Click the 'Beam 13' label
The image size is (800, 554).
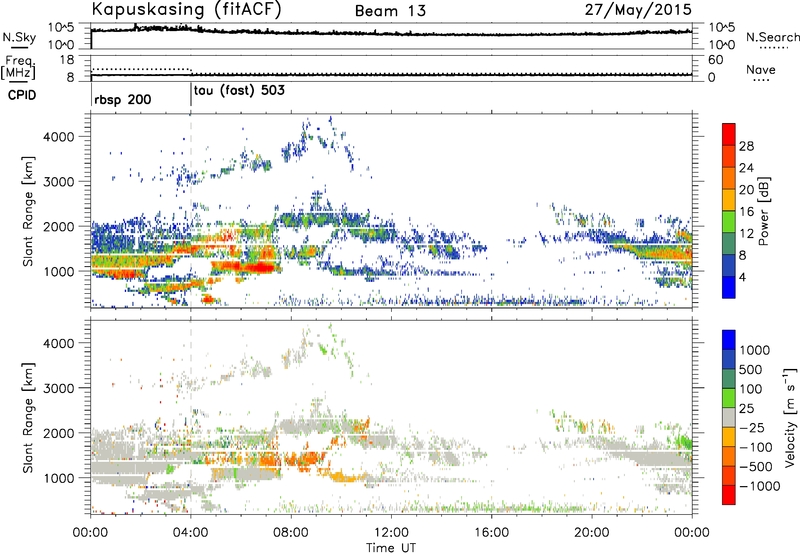(390, 11)
